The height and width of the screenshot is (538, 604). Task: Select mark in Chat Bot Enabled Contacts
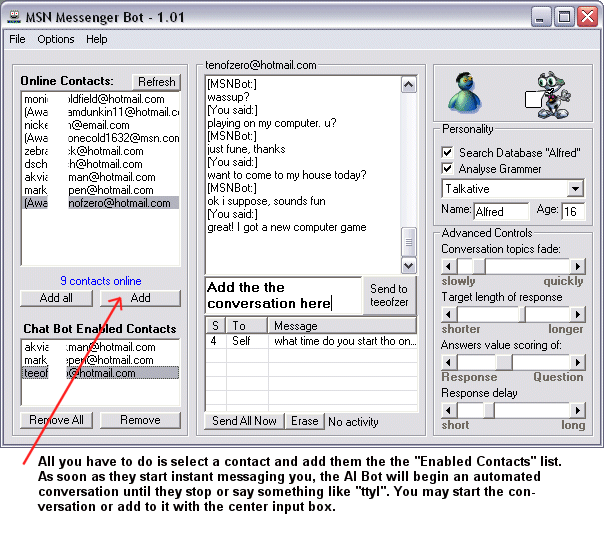click(101, 360)
